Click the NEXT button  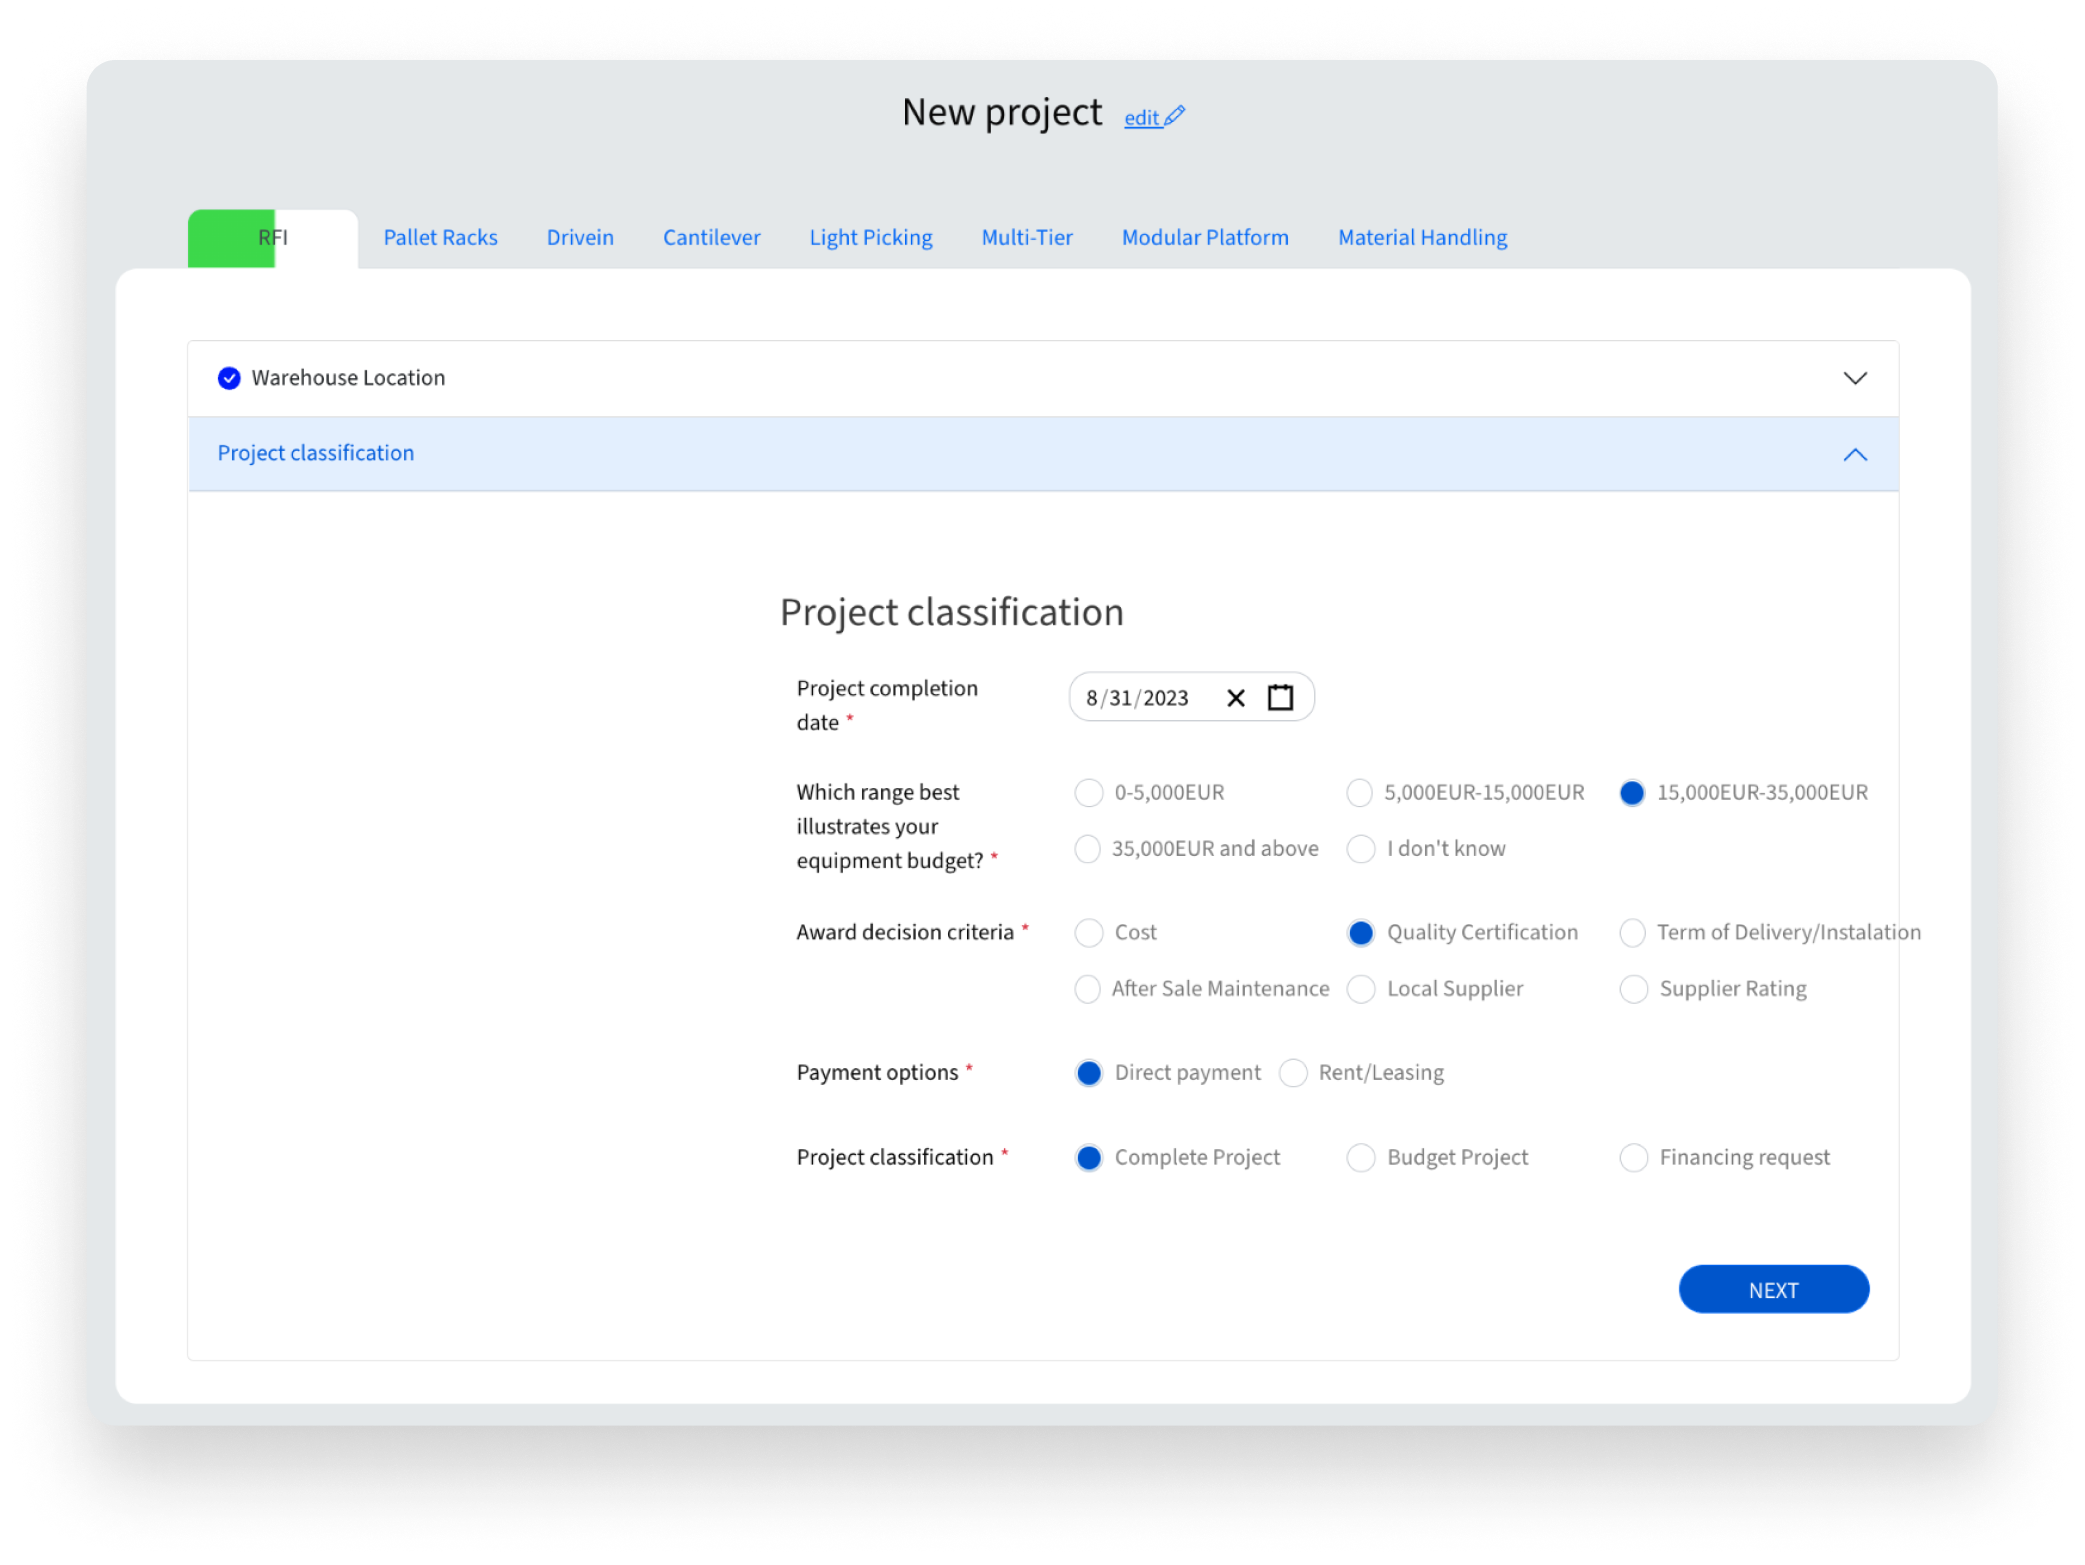pyautogui.click(x=1773, y=1290)
